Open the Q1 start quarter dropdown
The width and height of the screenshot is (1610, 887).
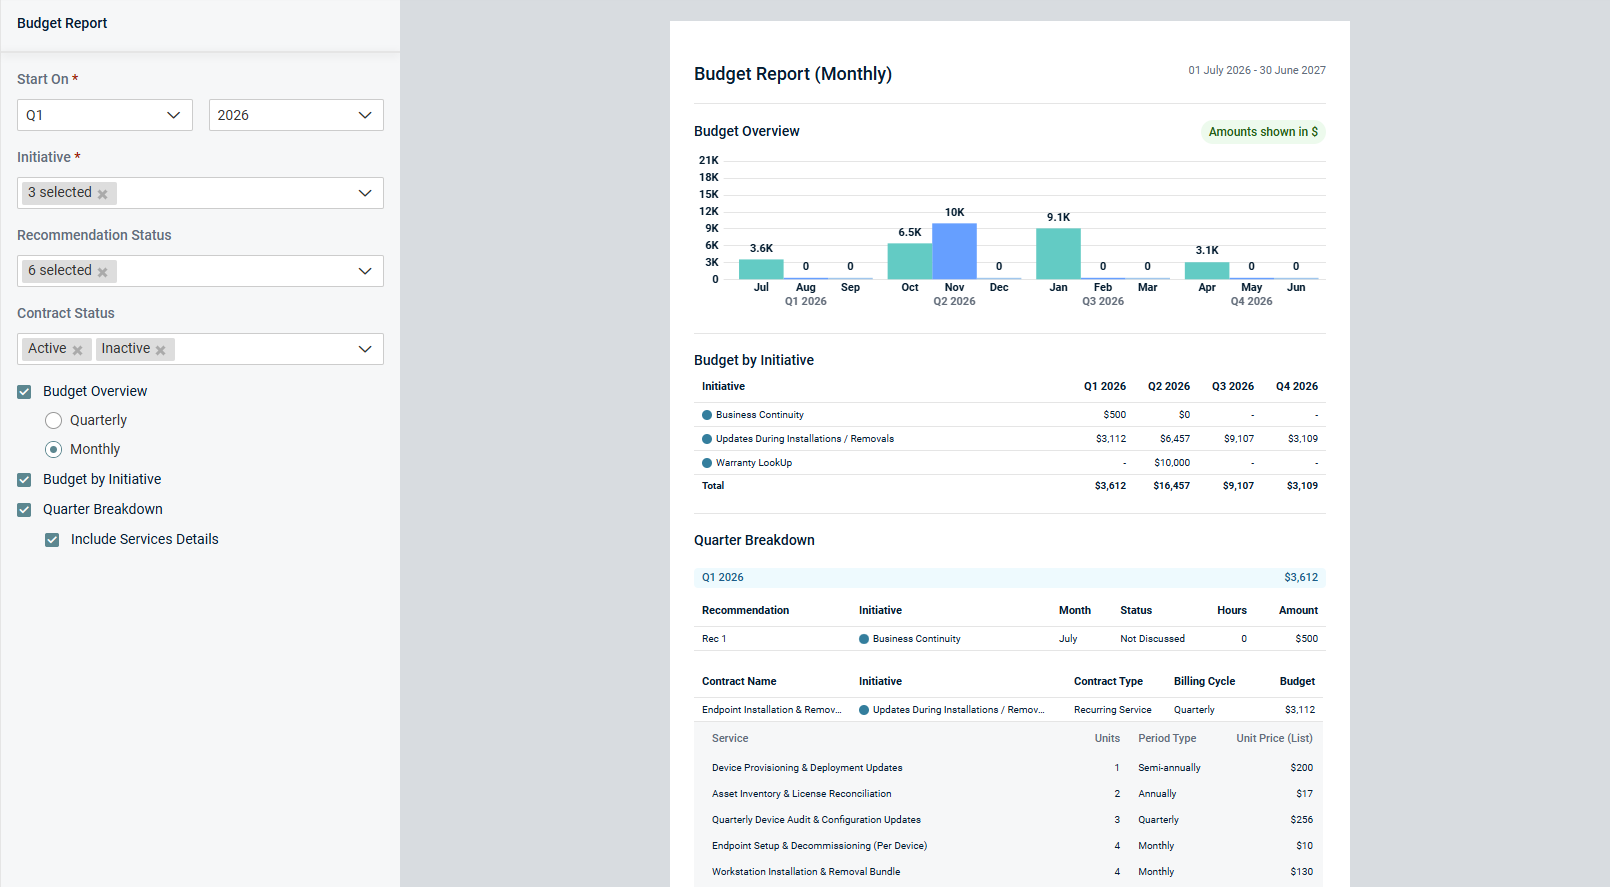click(104, 115)
